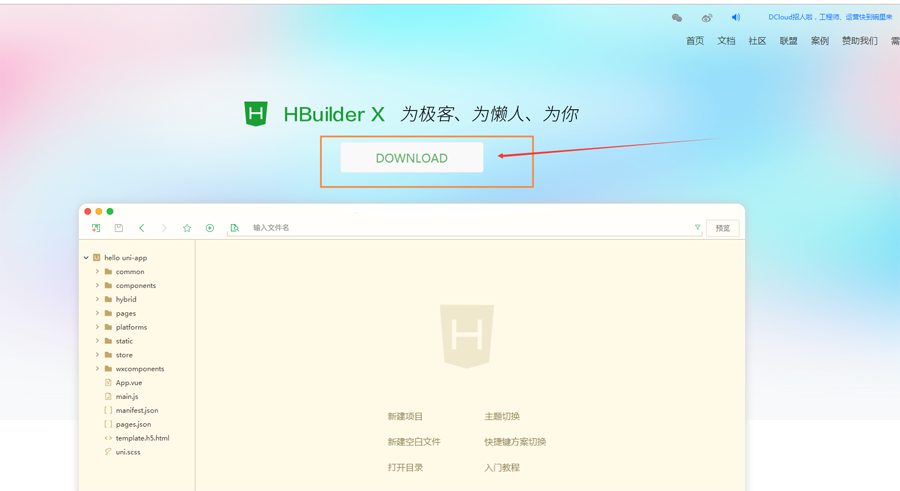Click the uni.scss file icon
The width and height of the screenshot is (900, 491).
(x=108, y=452)
